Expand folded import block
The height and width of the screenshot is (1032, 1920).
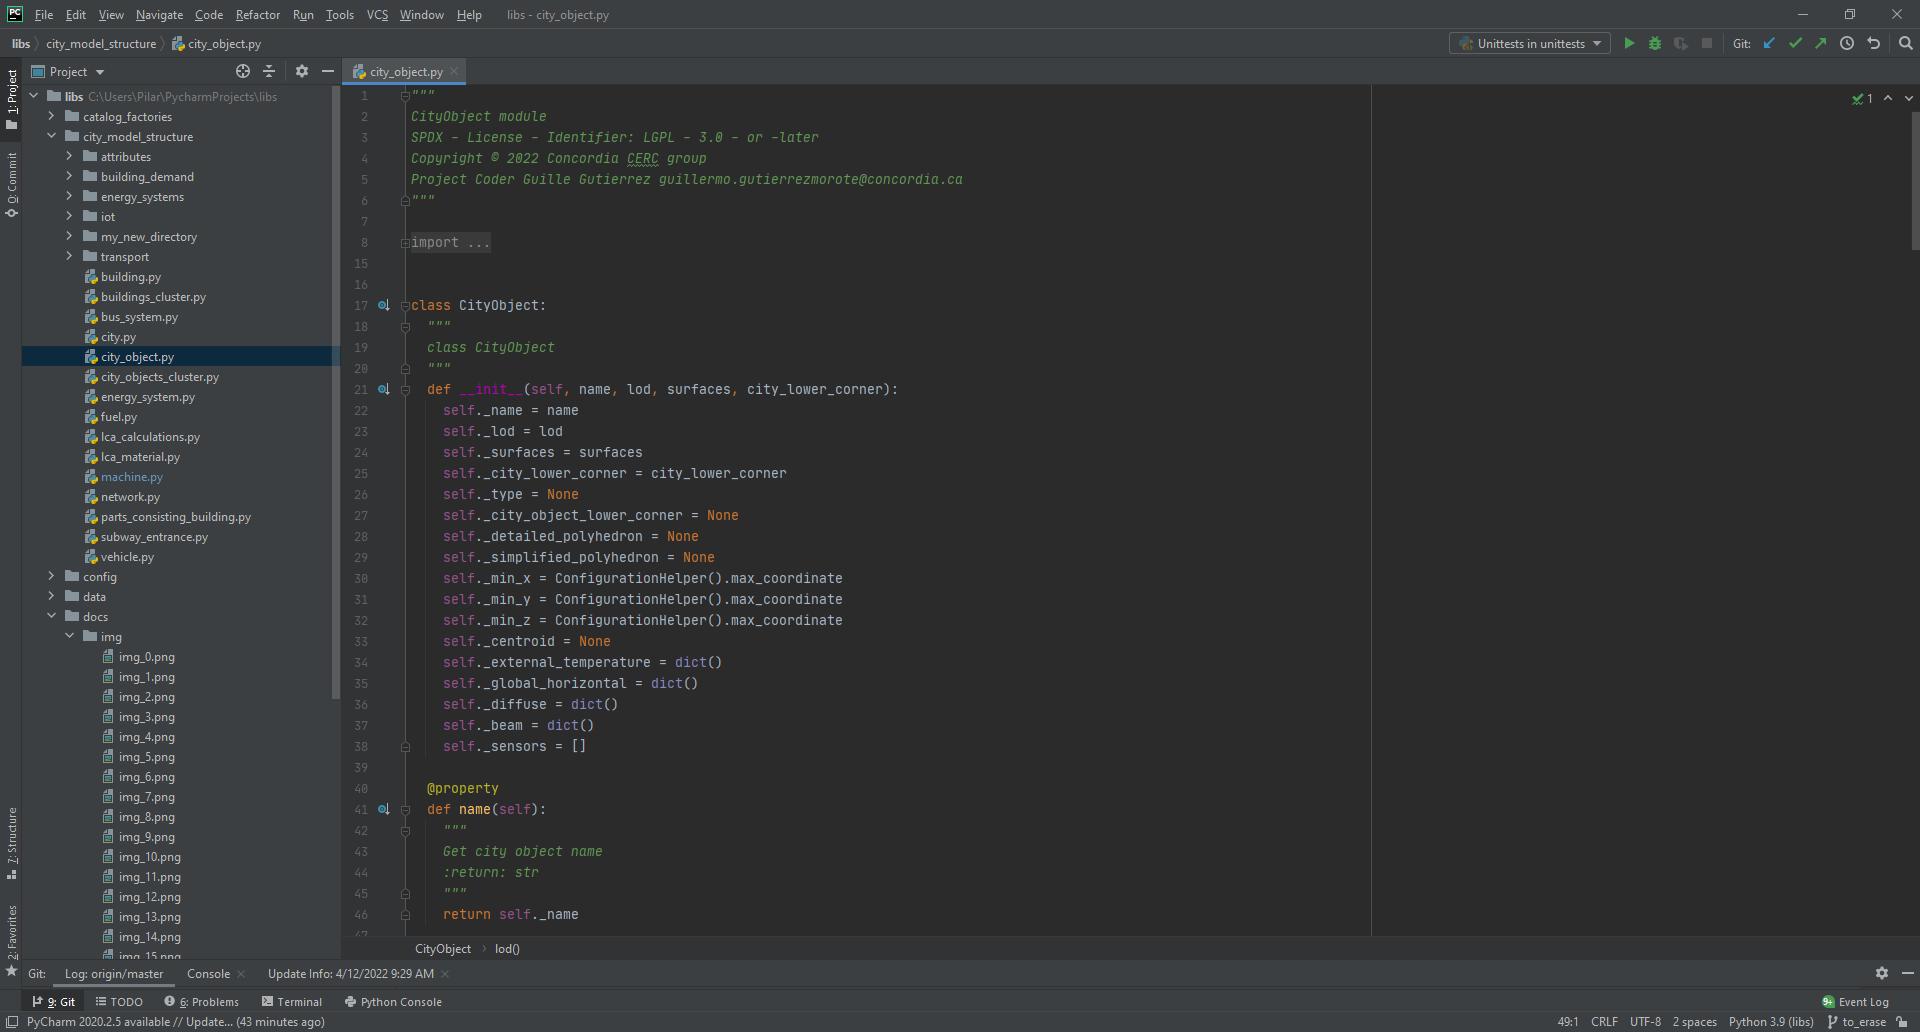405,243
